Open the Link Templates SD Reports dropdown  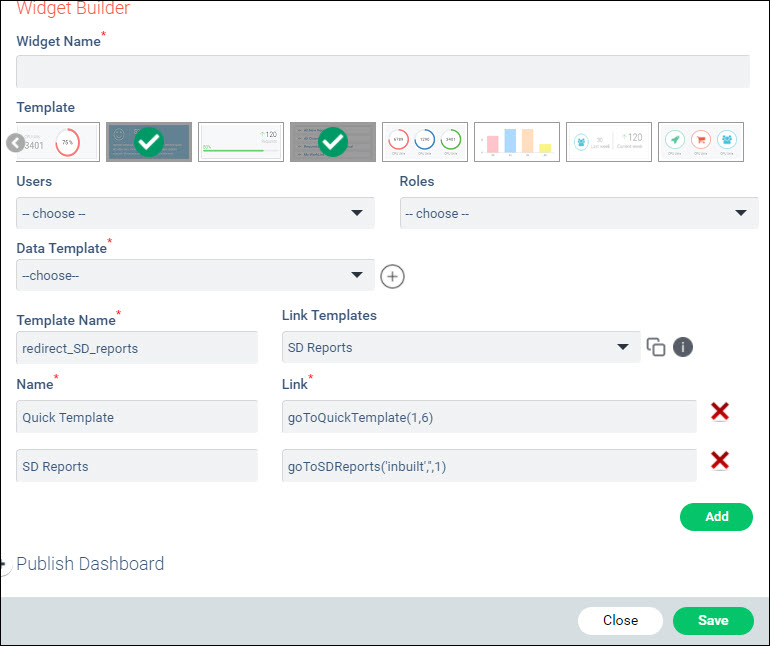(461, 347)
